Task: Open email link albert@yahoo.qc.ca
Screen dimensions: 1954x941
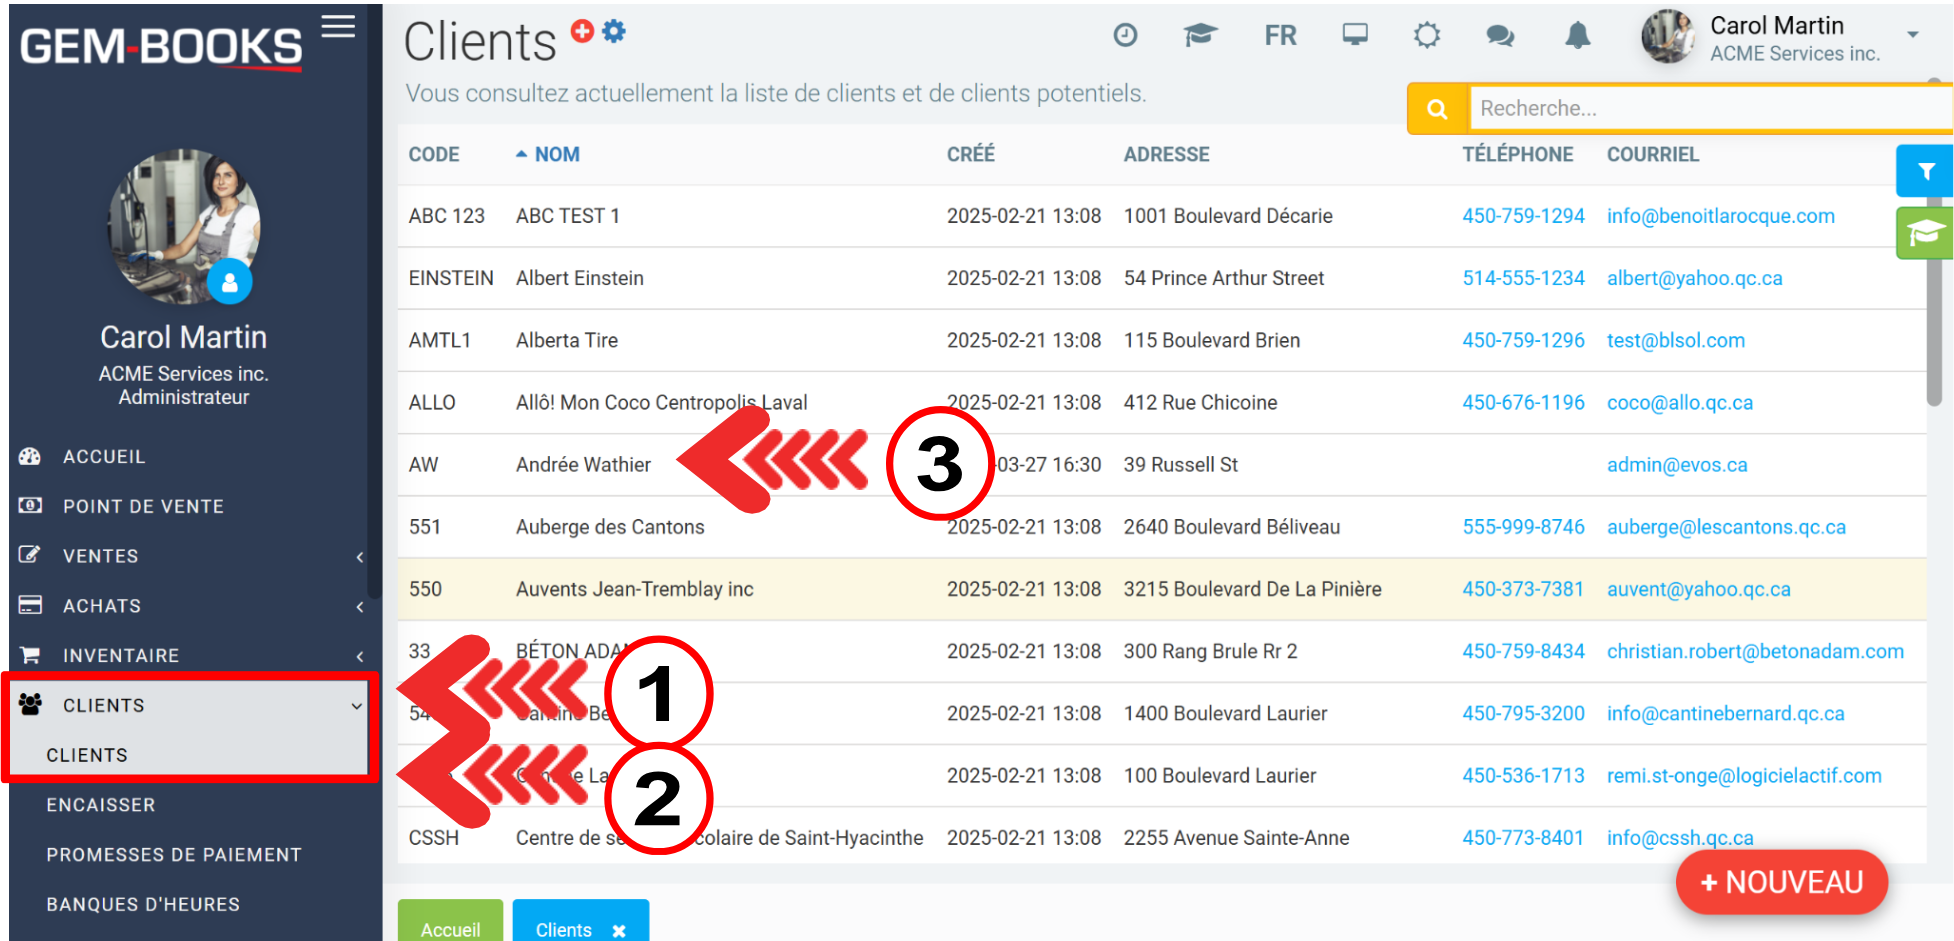Action: coord(1694,278)
